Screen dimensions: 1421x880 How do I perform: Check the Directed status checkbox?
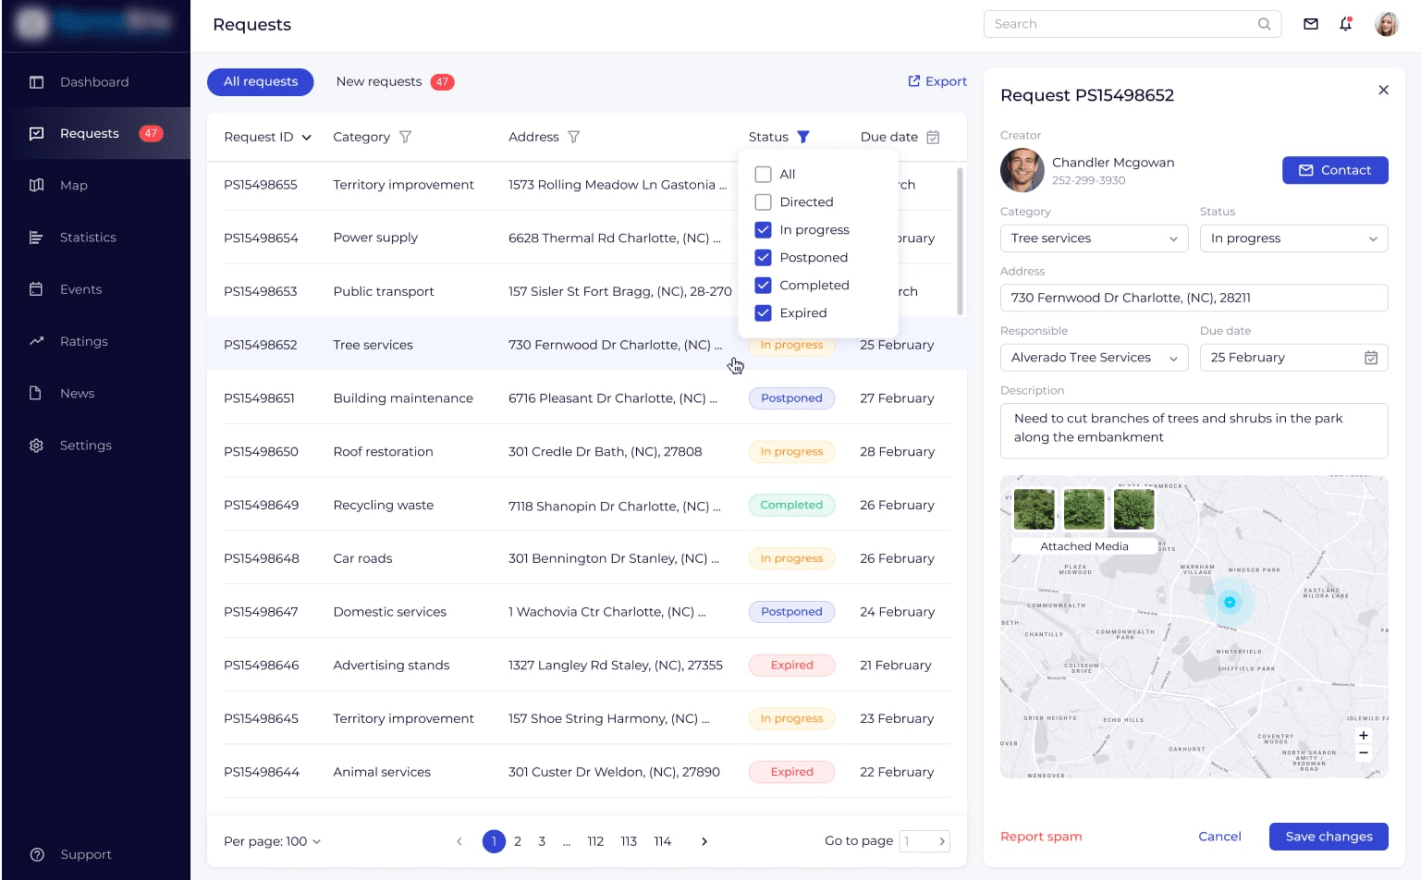click(763, 202)
